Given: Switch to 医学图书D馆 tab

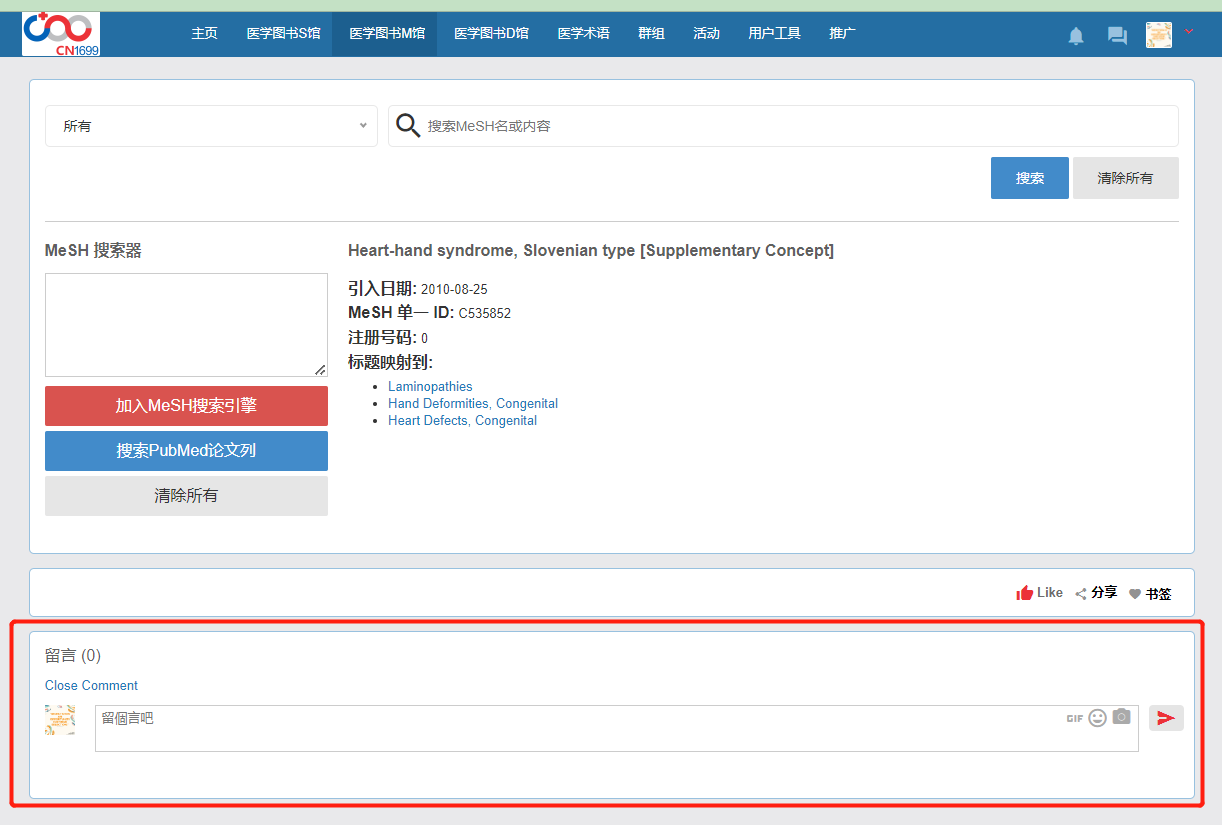Looking at the screenshot, I should pos(491,34).
